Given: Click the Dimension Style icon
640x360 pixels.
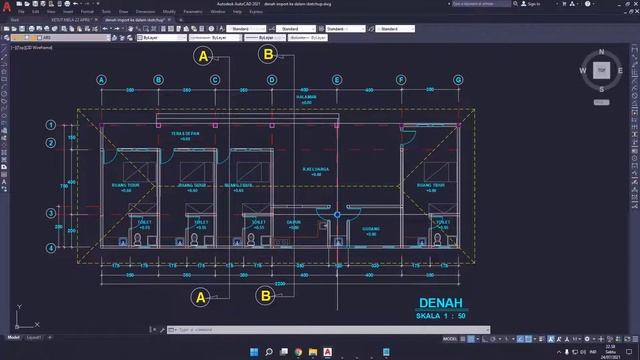Looking at the screenshot, I should pyautogui.click(x=272, y=29).
